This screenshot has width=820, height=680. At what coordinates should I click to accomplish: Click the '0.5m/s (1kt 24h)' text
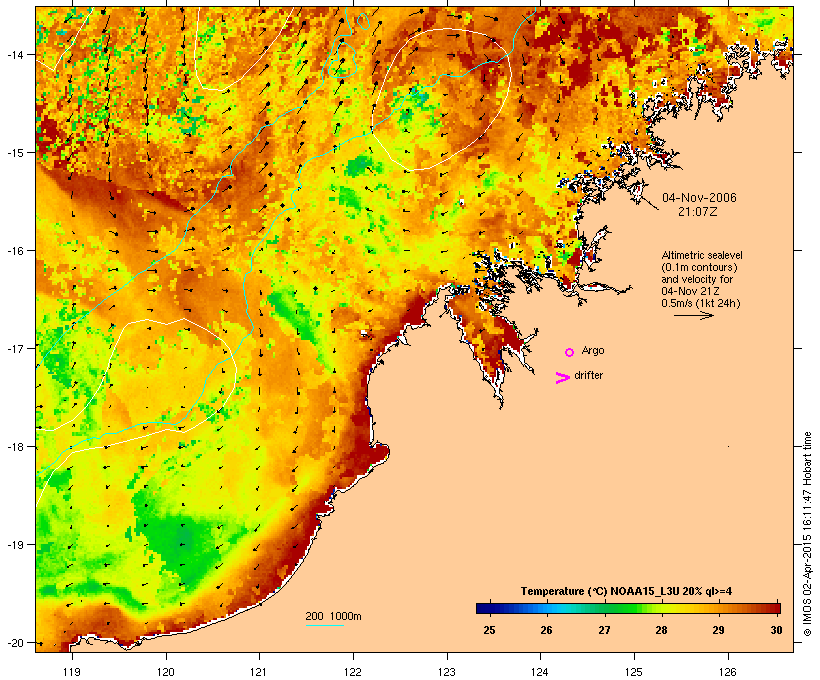click(701, 303)
